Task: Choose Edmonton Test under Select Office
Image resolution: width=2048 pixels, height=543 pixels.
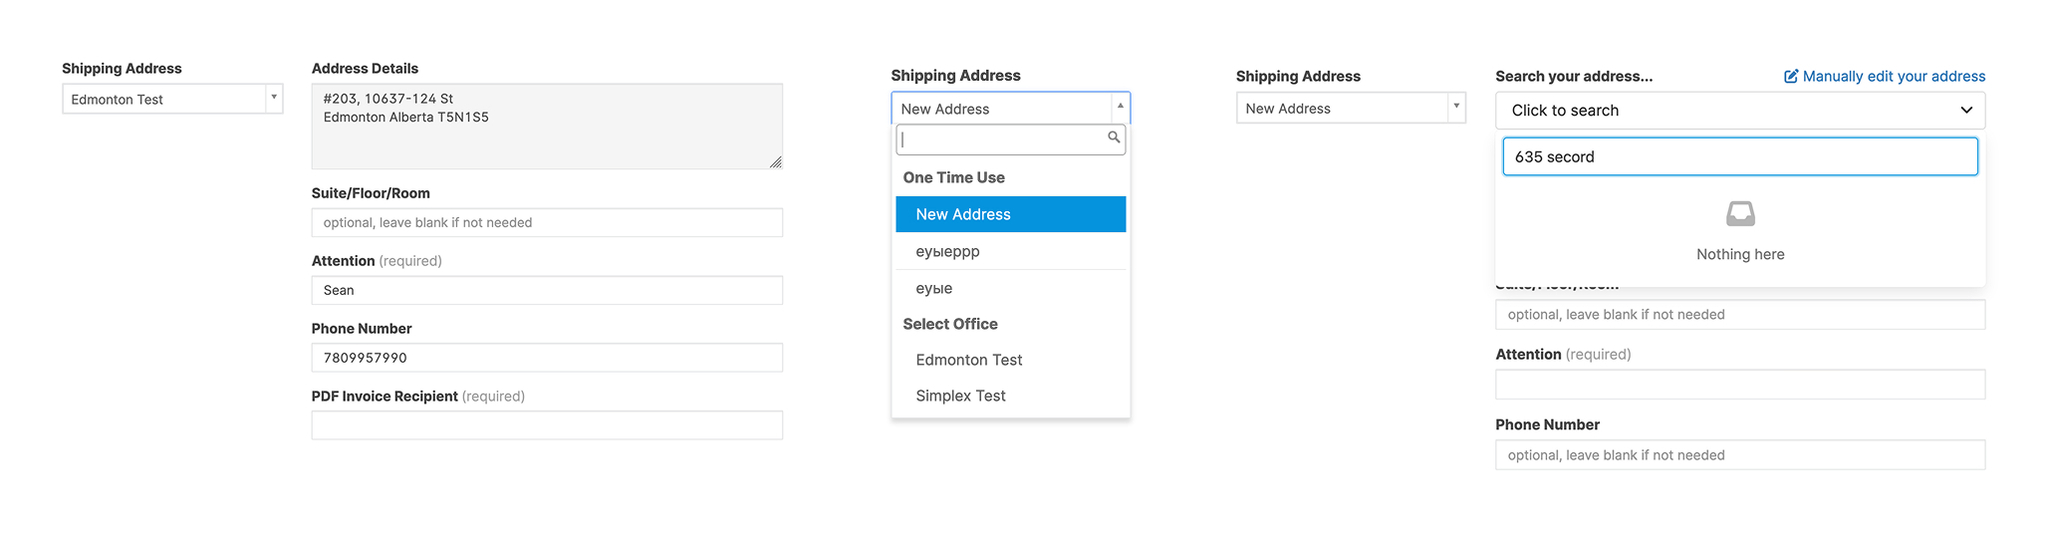Action: point(969,360)
